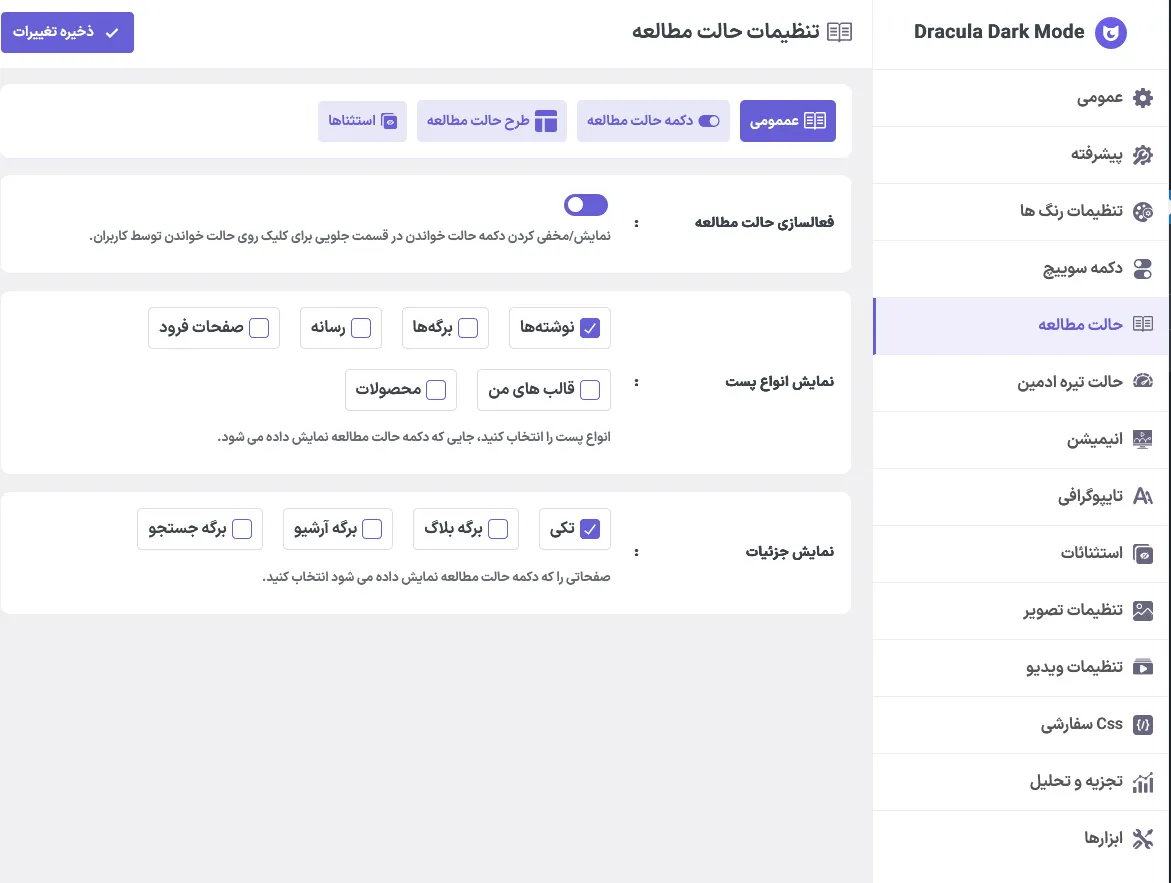Click the icon inside استثناها tab
This screenshot has width=1171, height=883.
[389, 121]
